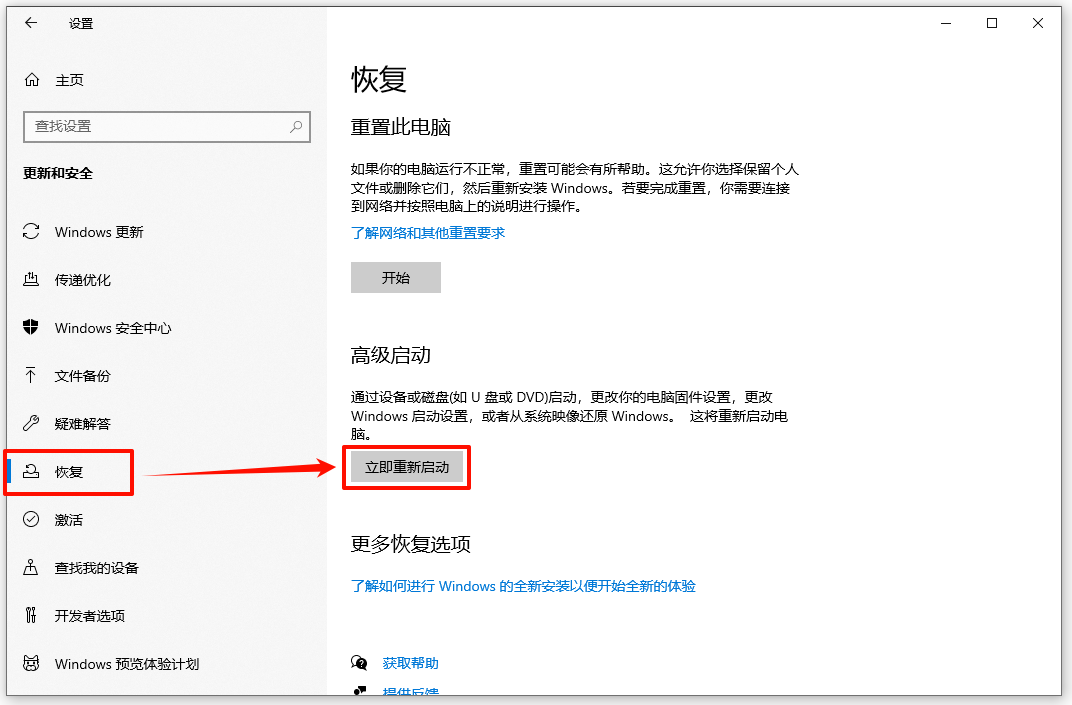Open the 疑难解答 troubleshooter page
The width and height of the screenshot is (1072, 705).
click(86, 423)
